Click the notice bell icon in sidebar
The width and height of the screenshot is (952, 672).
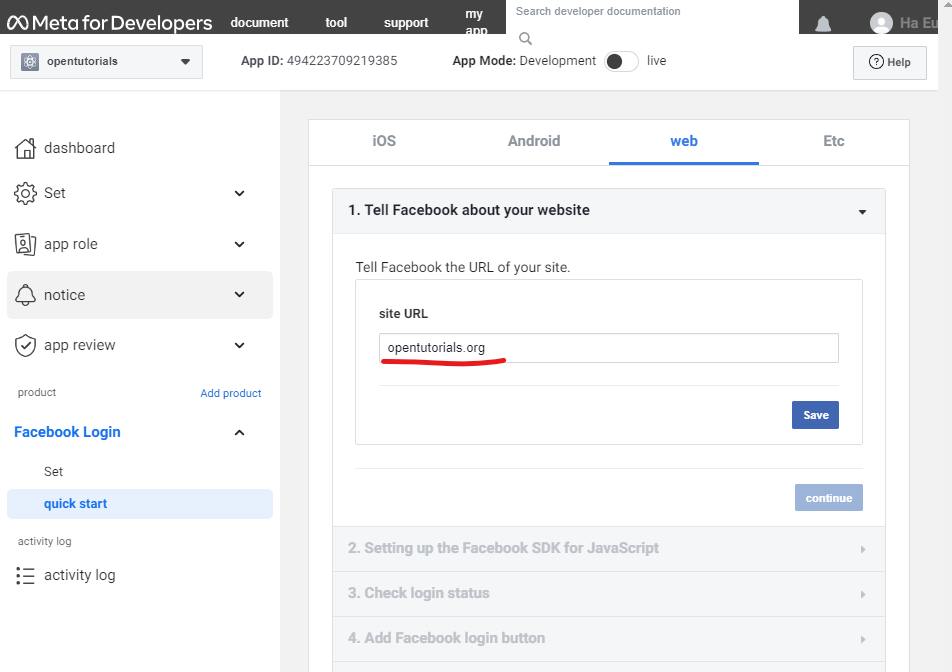[25, 295]
